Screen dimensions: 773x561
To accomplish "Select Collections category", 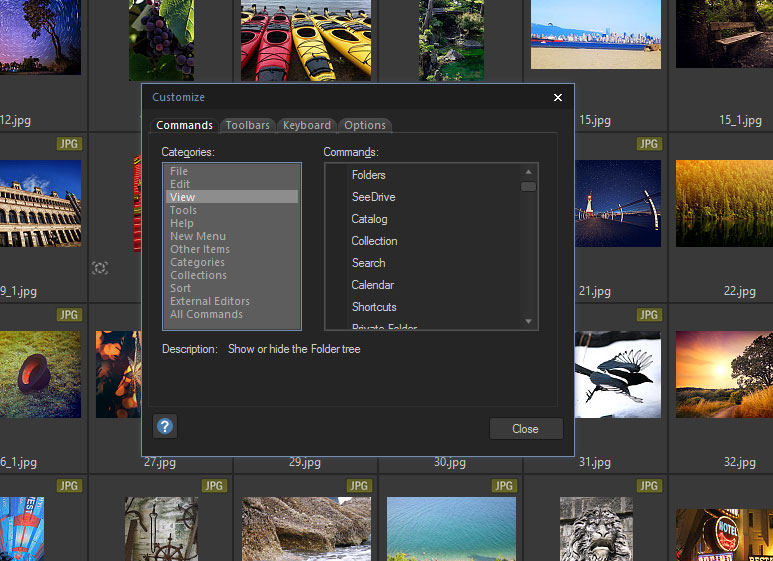I will [x=232, y=275].
